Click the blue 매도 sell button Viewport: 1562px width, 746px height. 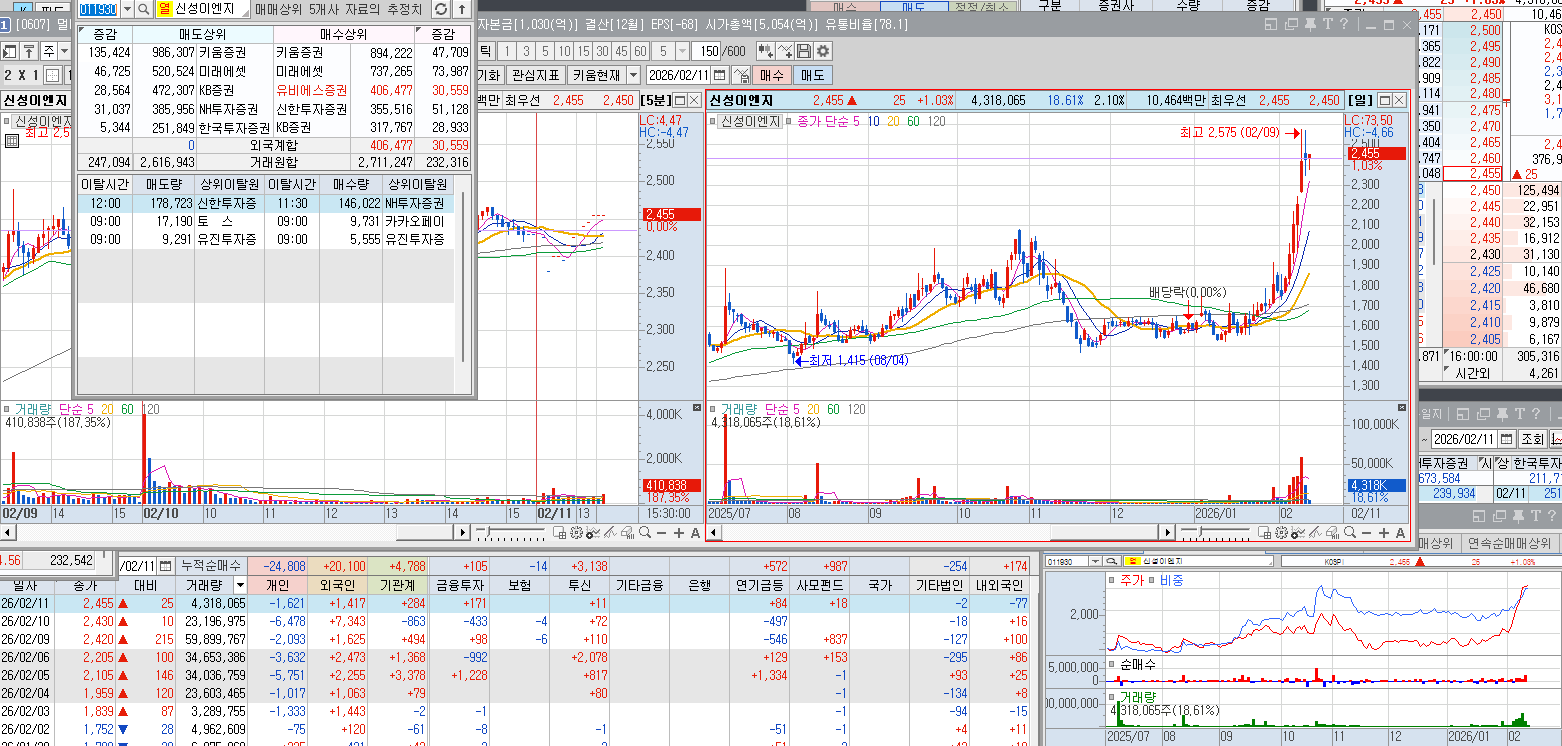[x=812, y=75]
